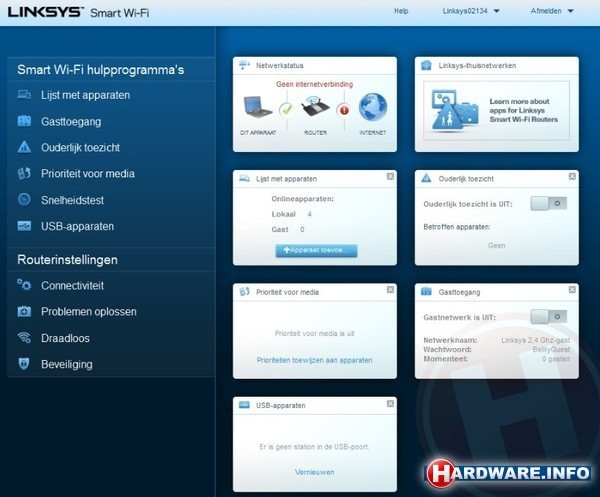Click the Beveiliging shield icon
600x497 pixels.
tap(24, 363)
